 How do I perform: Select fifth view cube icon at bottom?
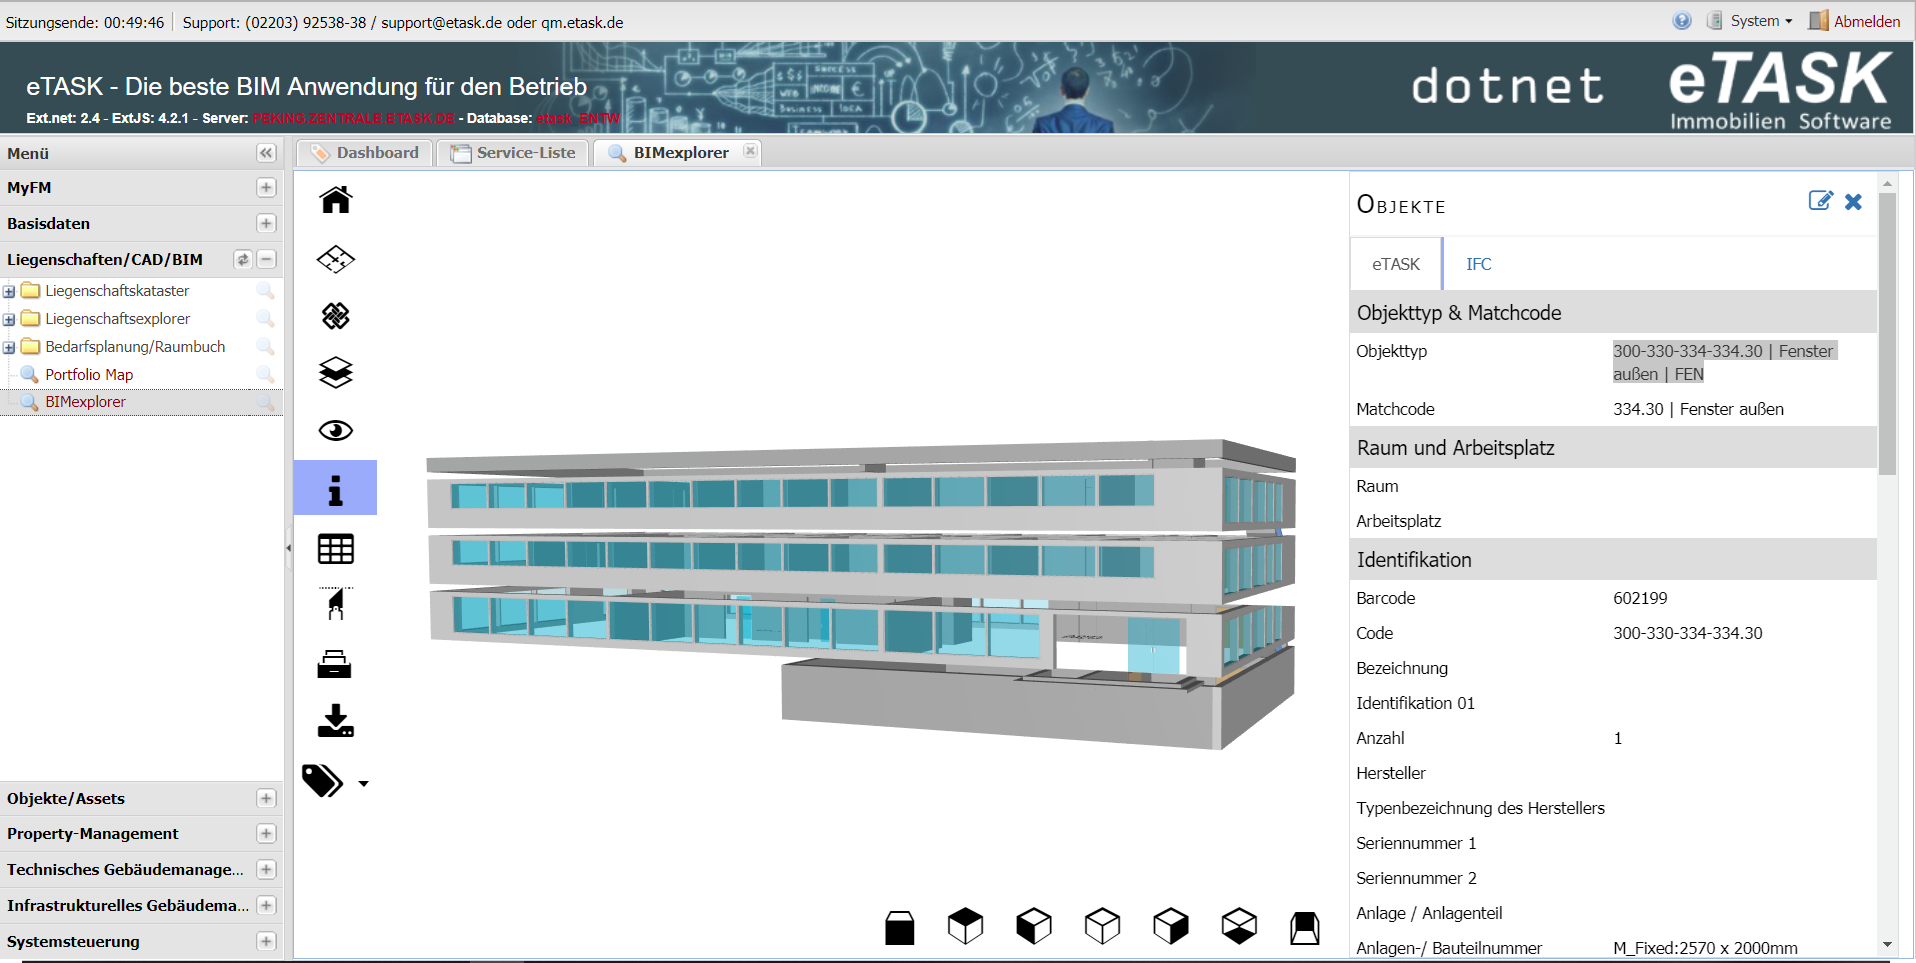click(1171, 926)
